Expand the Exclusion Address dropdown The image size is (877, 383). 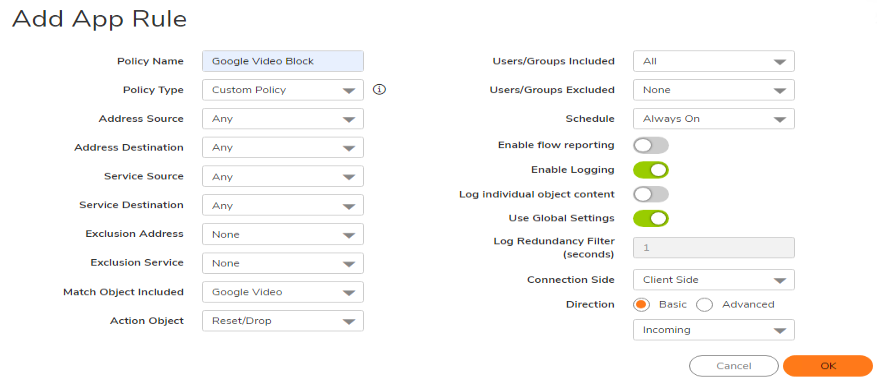[x=283, y=234]
